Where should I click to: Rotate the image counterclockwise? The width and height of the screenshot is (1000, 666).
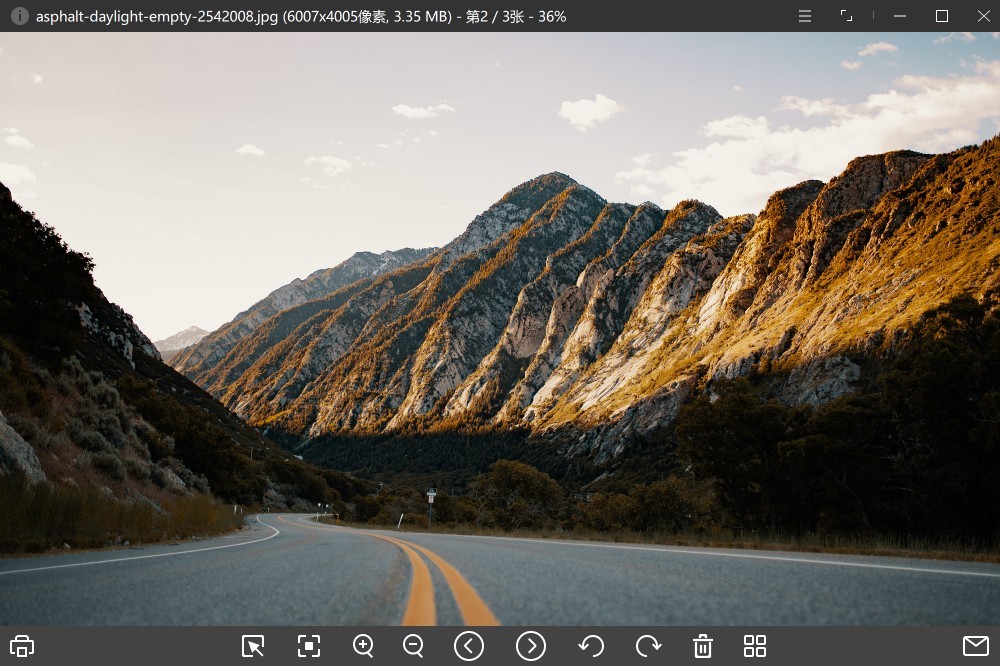(591, 646)
